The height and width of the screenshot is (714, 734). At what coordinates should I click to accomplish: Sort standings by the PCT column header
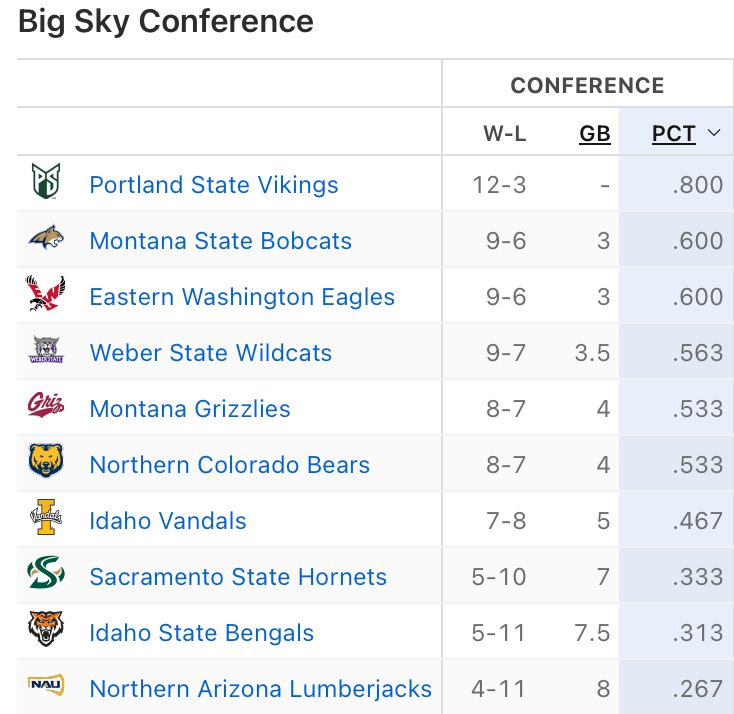coord(673,134)
